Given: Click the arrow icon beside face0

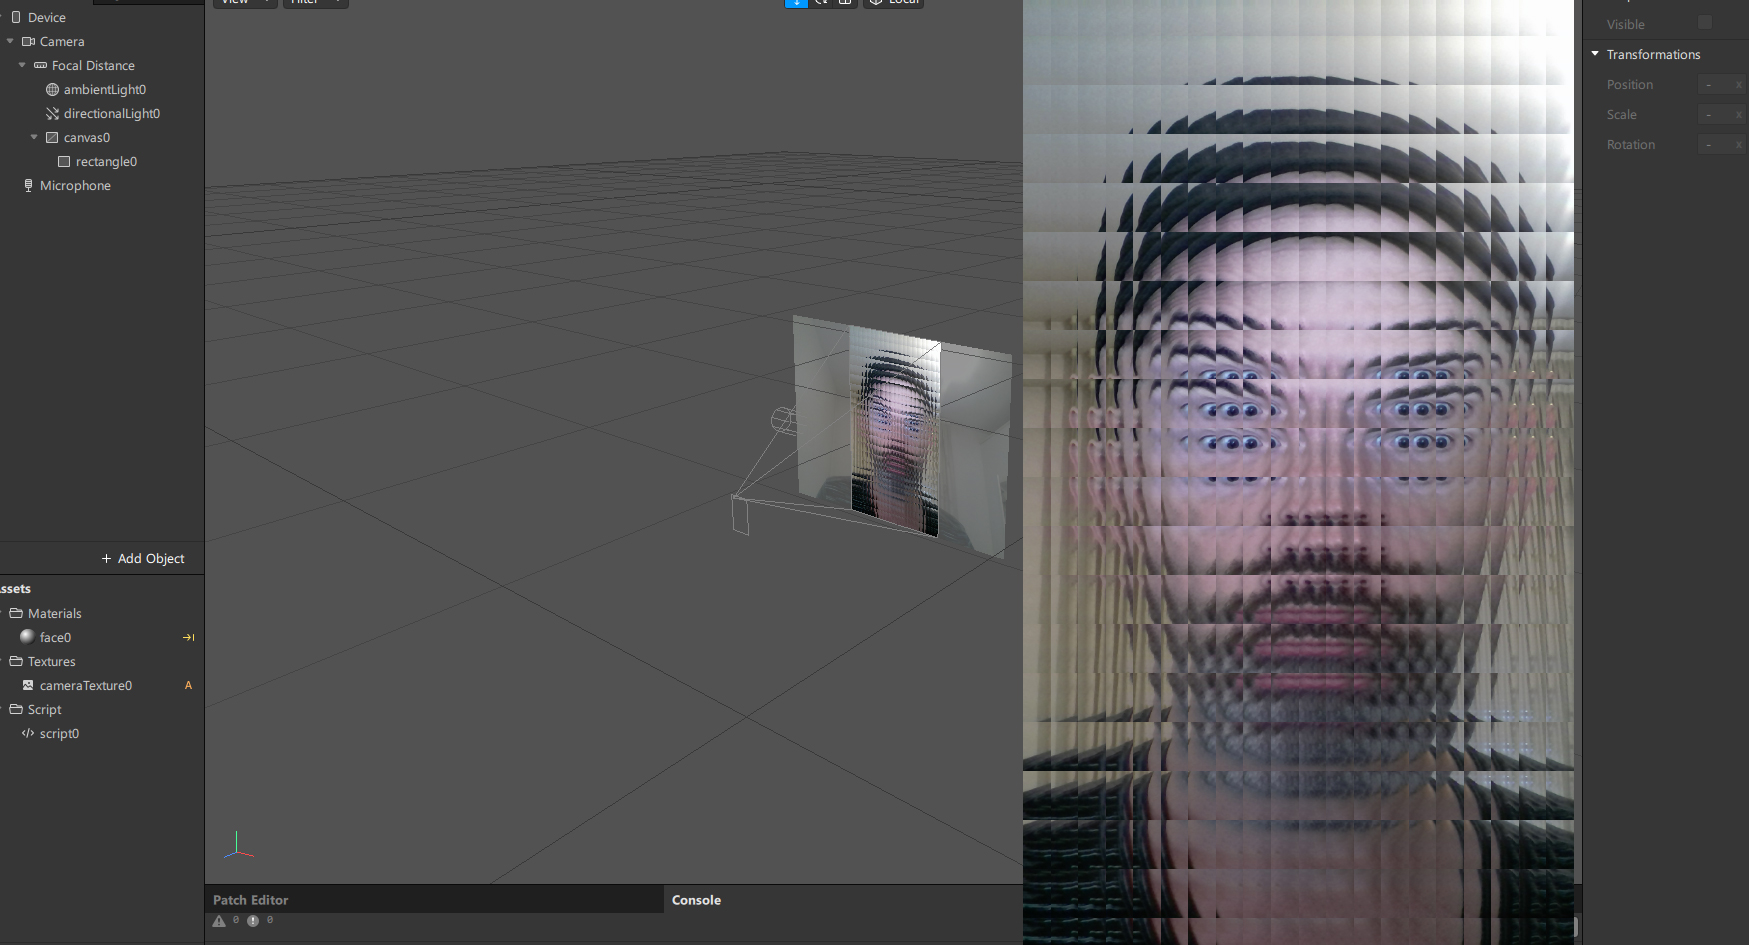Looking at the screenshot, I should (x=188, y=637).
